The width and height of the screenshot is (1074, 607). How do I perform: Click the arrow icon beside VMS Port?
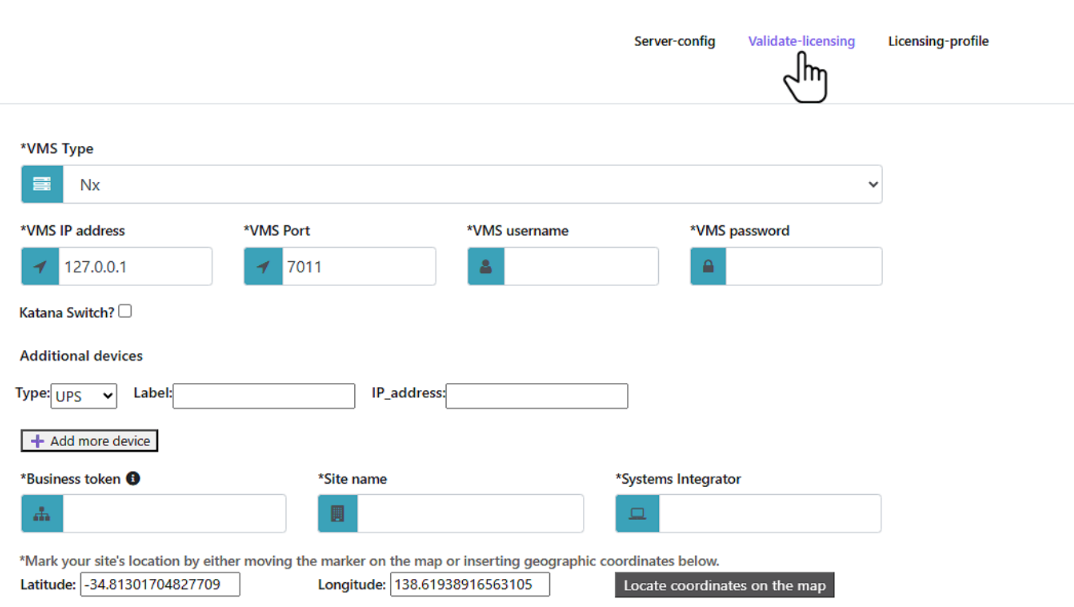coord(263,267)
